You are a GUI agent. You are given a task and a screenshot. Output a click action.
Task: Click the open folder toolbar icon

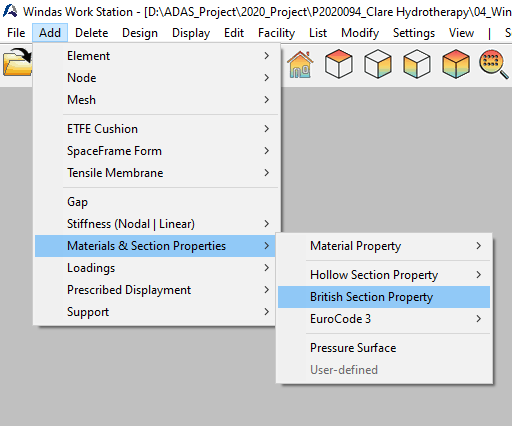(x=17, y=62)
